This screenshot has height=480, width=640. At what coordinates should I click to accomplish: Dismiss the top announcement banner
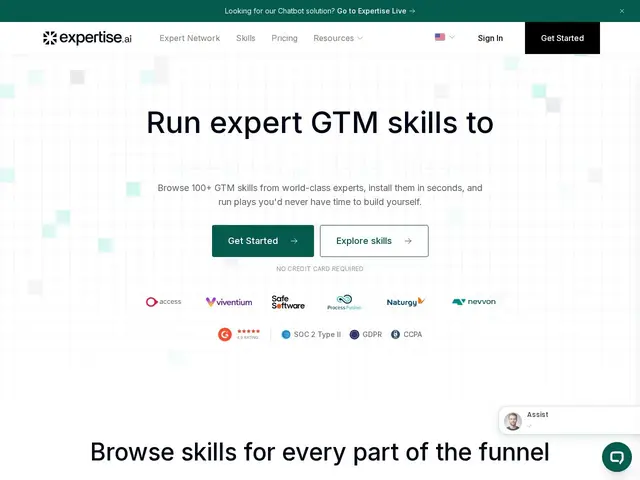(x=622, y=11)
